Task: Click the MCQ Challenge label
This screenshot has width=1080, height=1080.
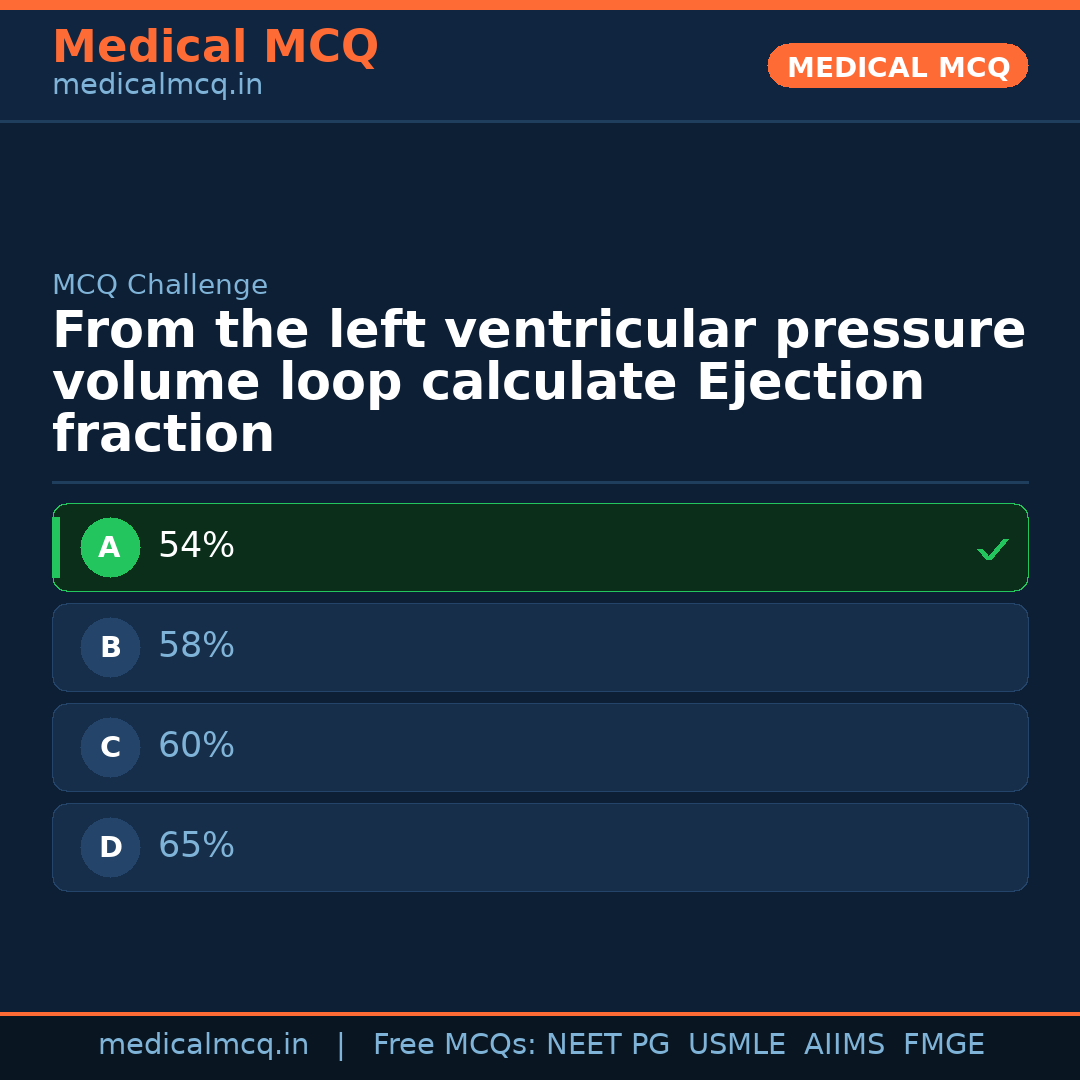Action: 160,286
